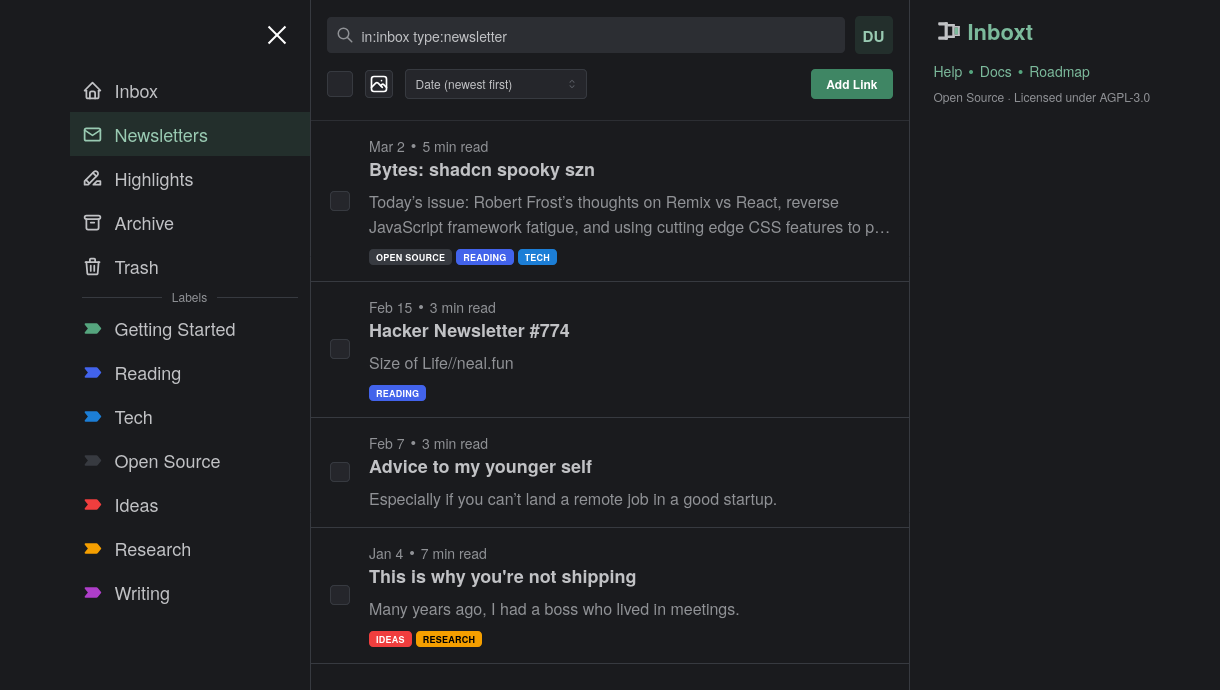Tick the checkbox for Hacker Newsletter #774
The image size is (1220, 690).
(x=340, y=349)
